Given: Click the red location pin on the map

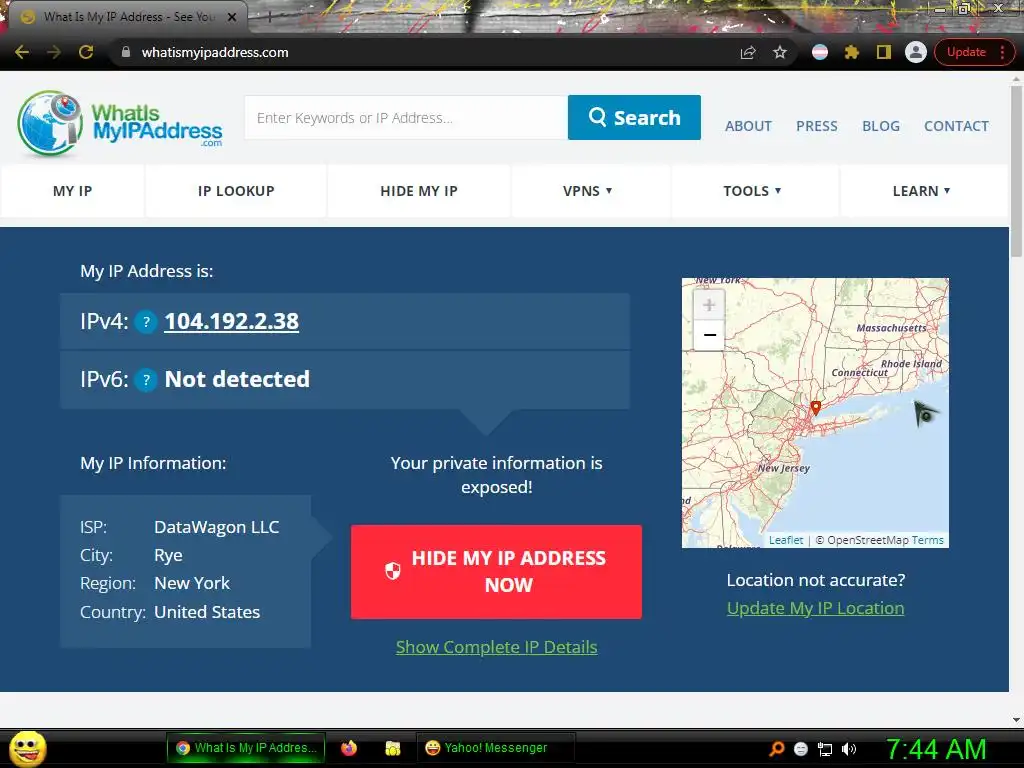Looking at the screenshot, I should [x=816, y=408].
